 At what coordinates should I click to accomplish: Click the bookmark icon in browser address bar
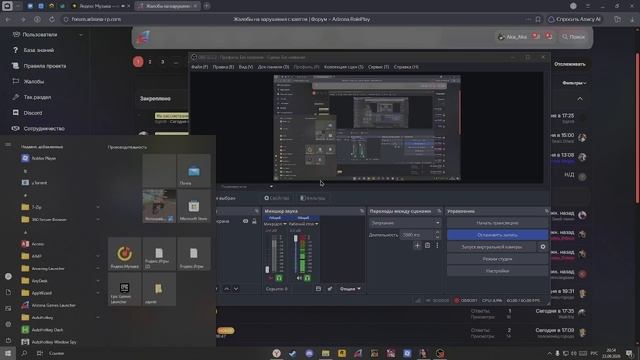(538, 19)
